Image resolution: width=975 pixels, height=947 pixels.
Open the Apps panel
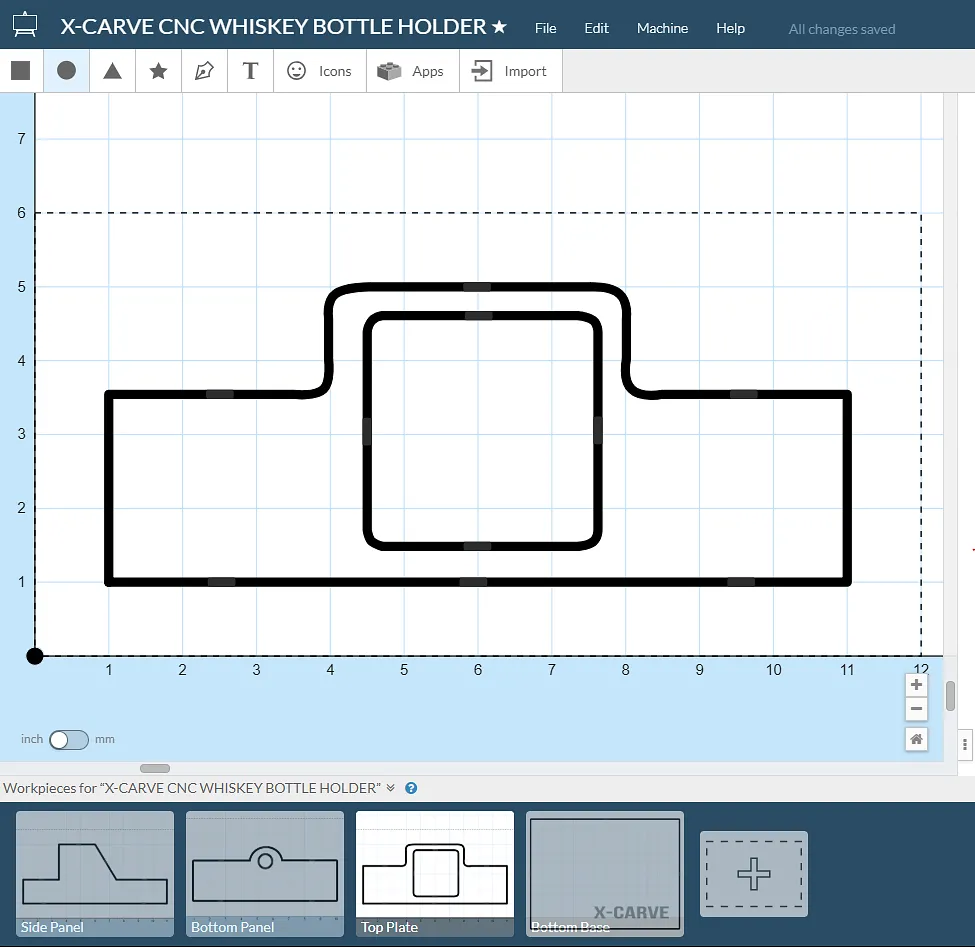(412, 71)
